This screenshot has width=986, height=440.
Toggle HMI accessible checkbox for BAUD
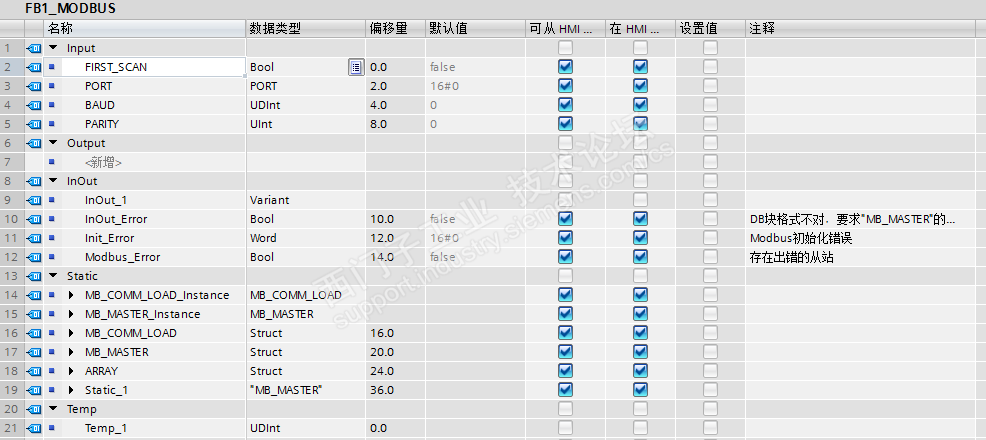coord(565,104)
